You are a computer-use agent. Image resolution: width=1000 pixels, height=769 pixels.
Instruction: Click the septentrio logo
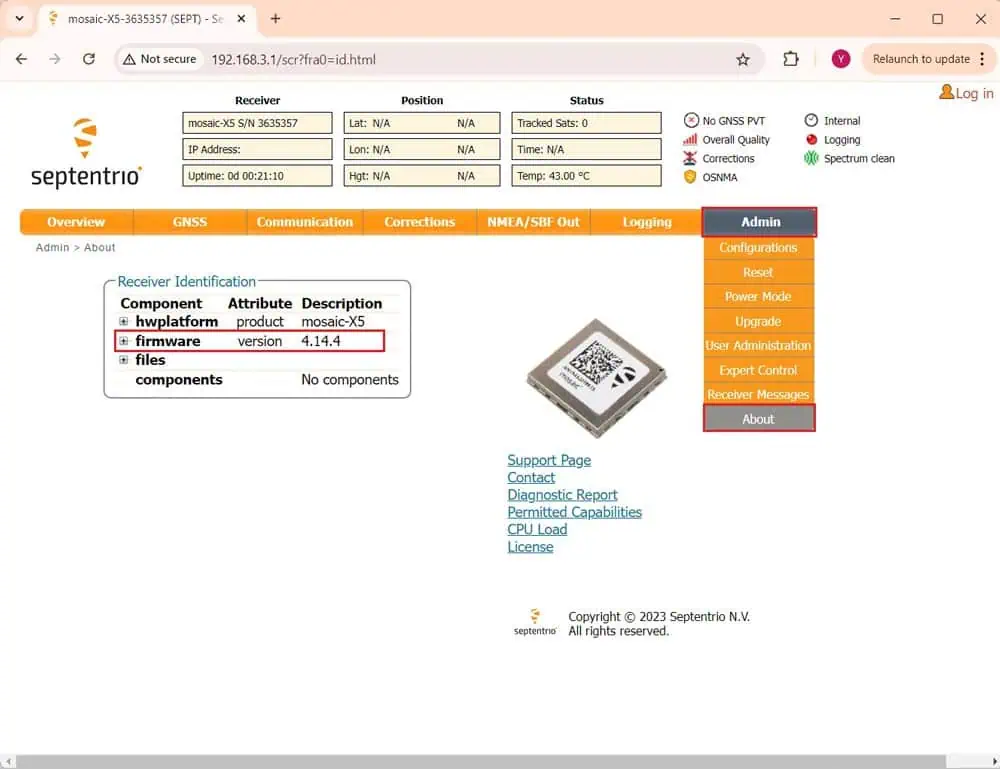click(x=85, y=150)
